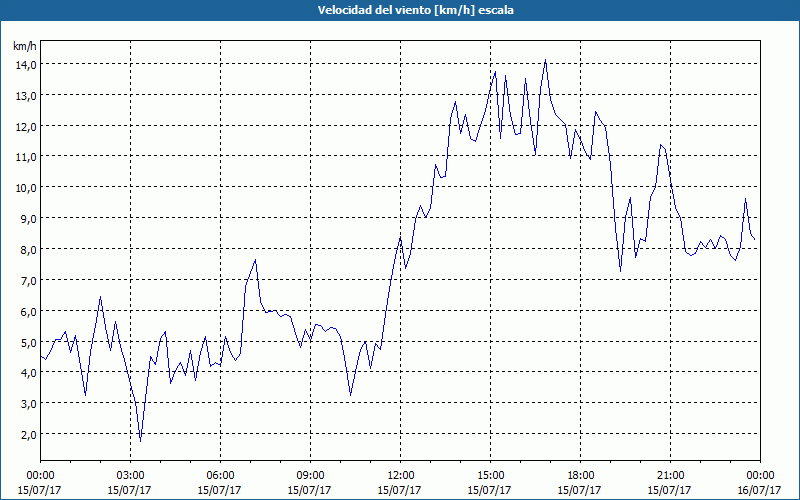This screenshot has height=500, width=800.
Task: Click the "15/07/17" date under 06:00
Action: (220, 490)
